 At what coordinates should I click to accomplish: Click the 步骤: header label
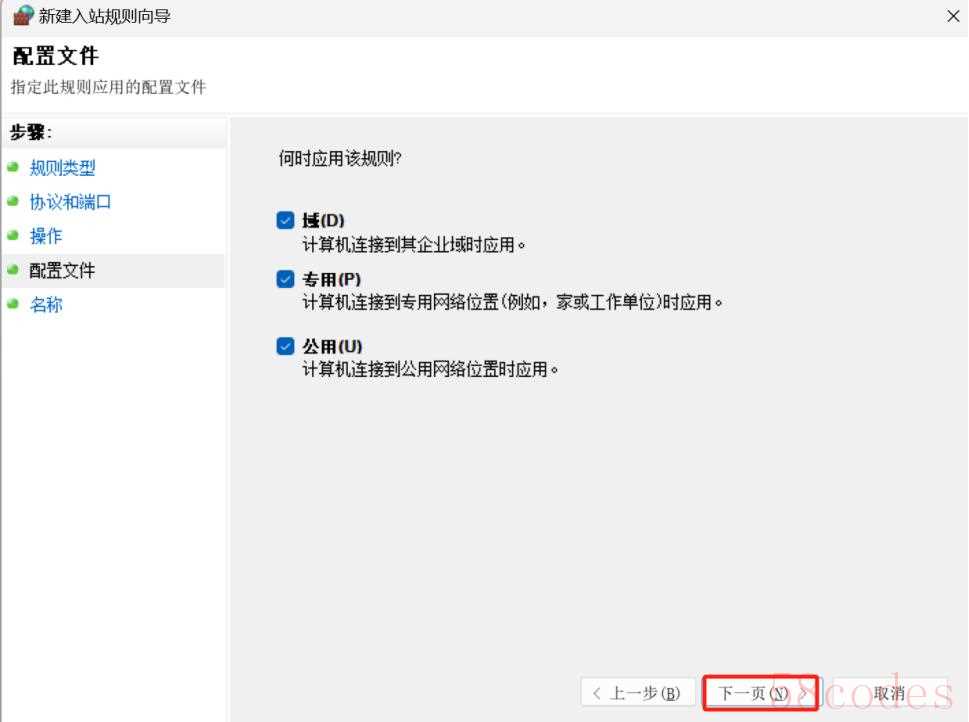(x=31, y=132)
